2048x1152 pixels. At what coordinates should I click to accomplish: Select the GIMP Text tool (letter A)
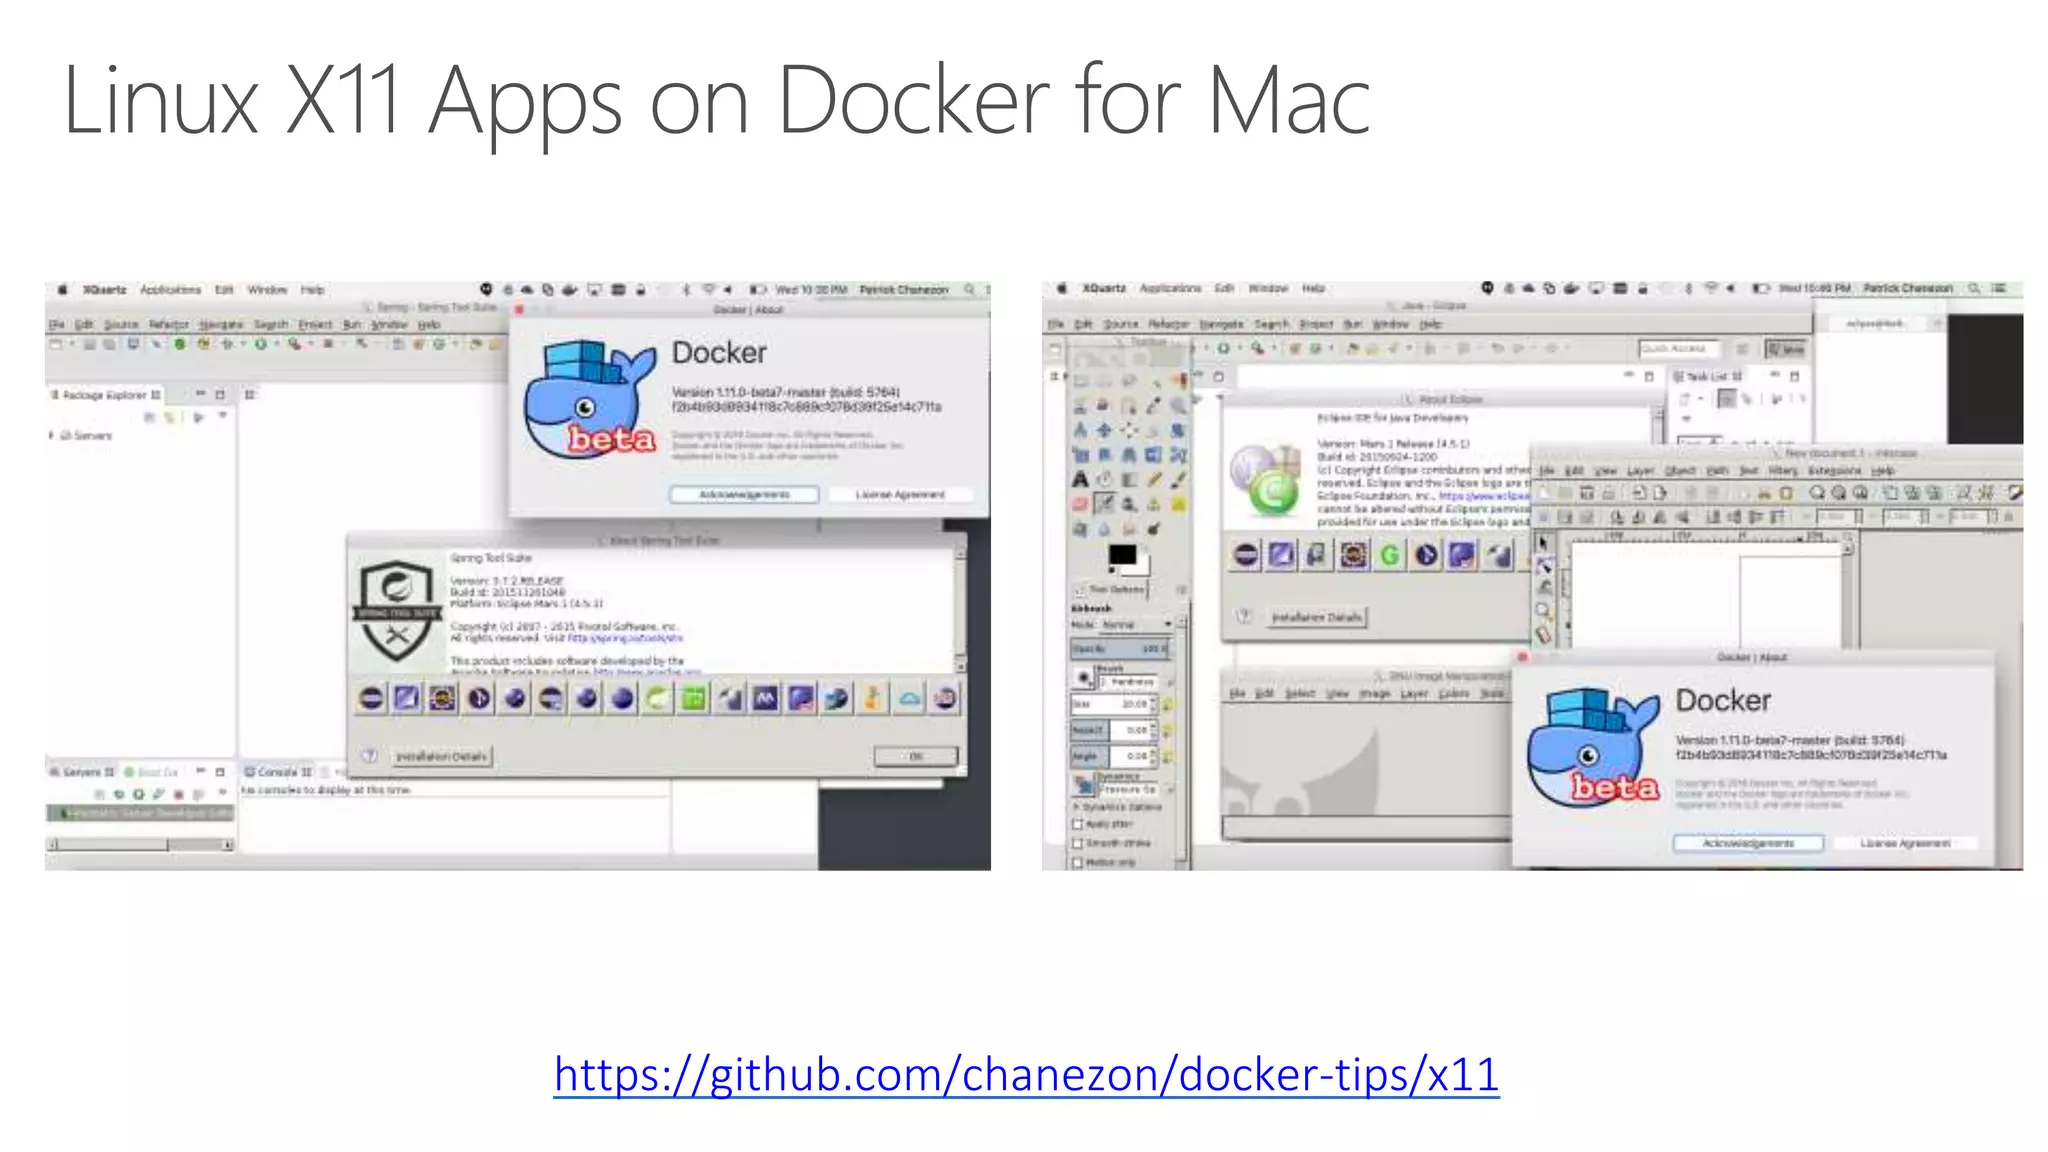[1080, 480]
